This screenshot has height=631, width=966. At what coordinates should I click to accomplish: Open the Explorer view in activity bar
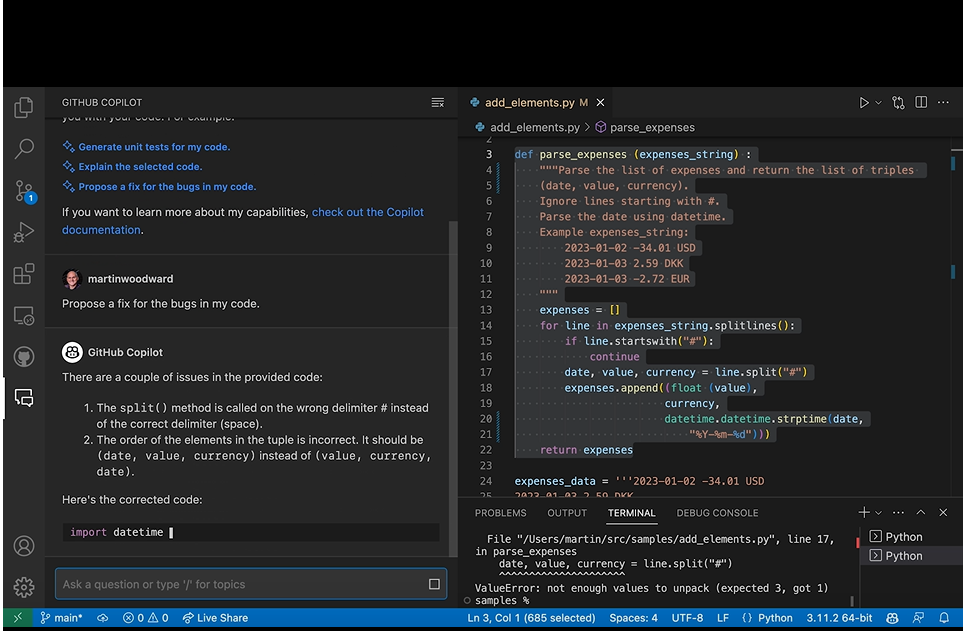(23, 107)
